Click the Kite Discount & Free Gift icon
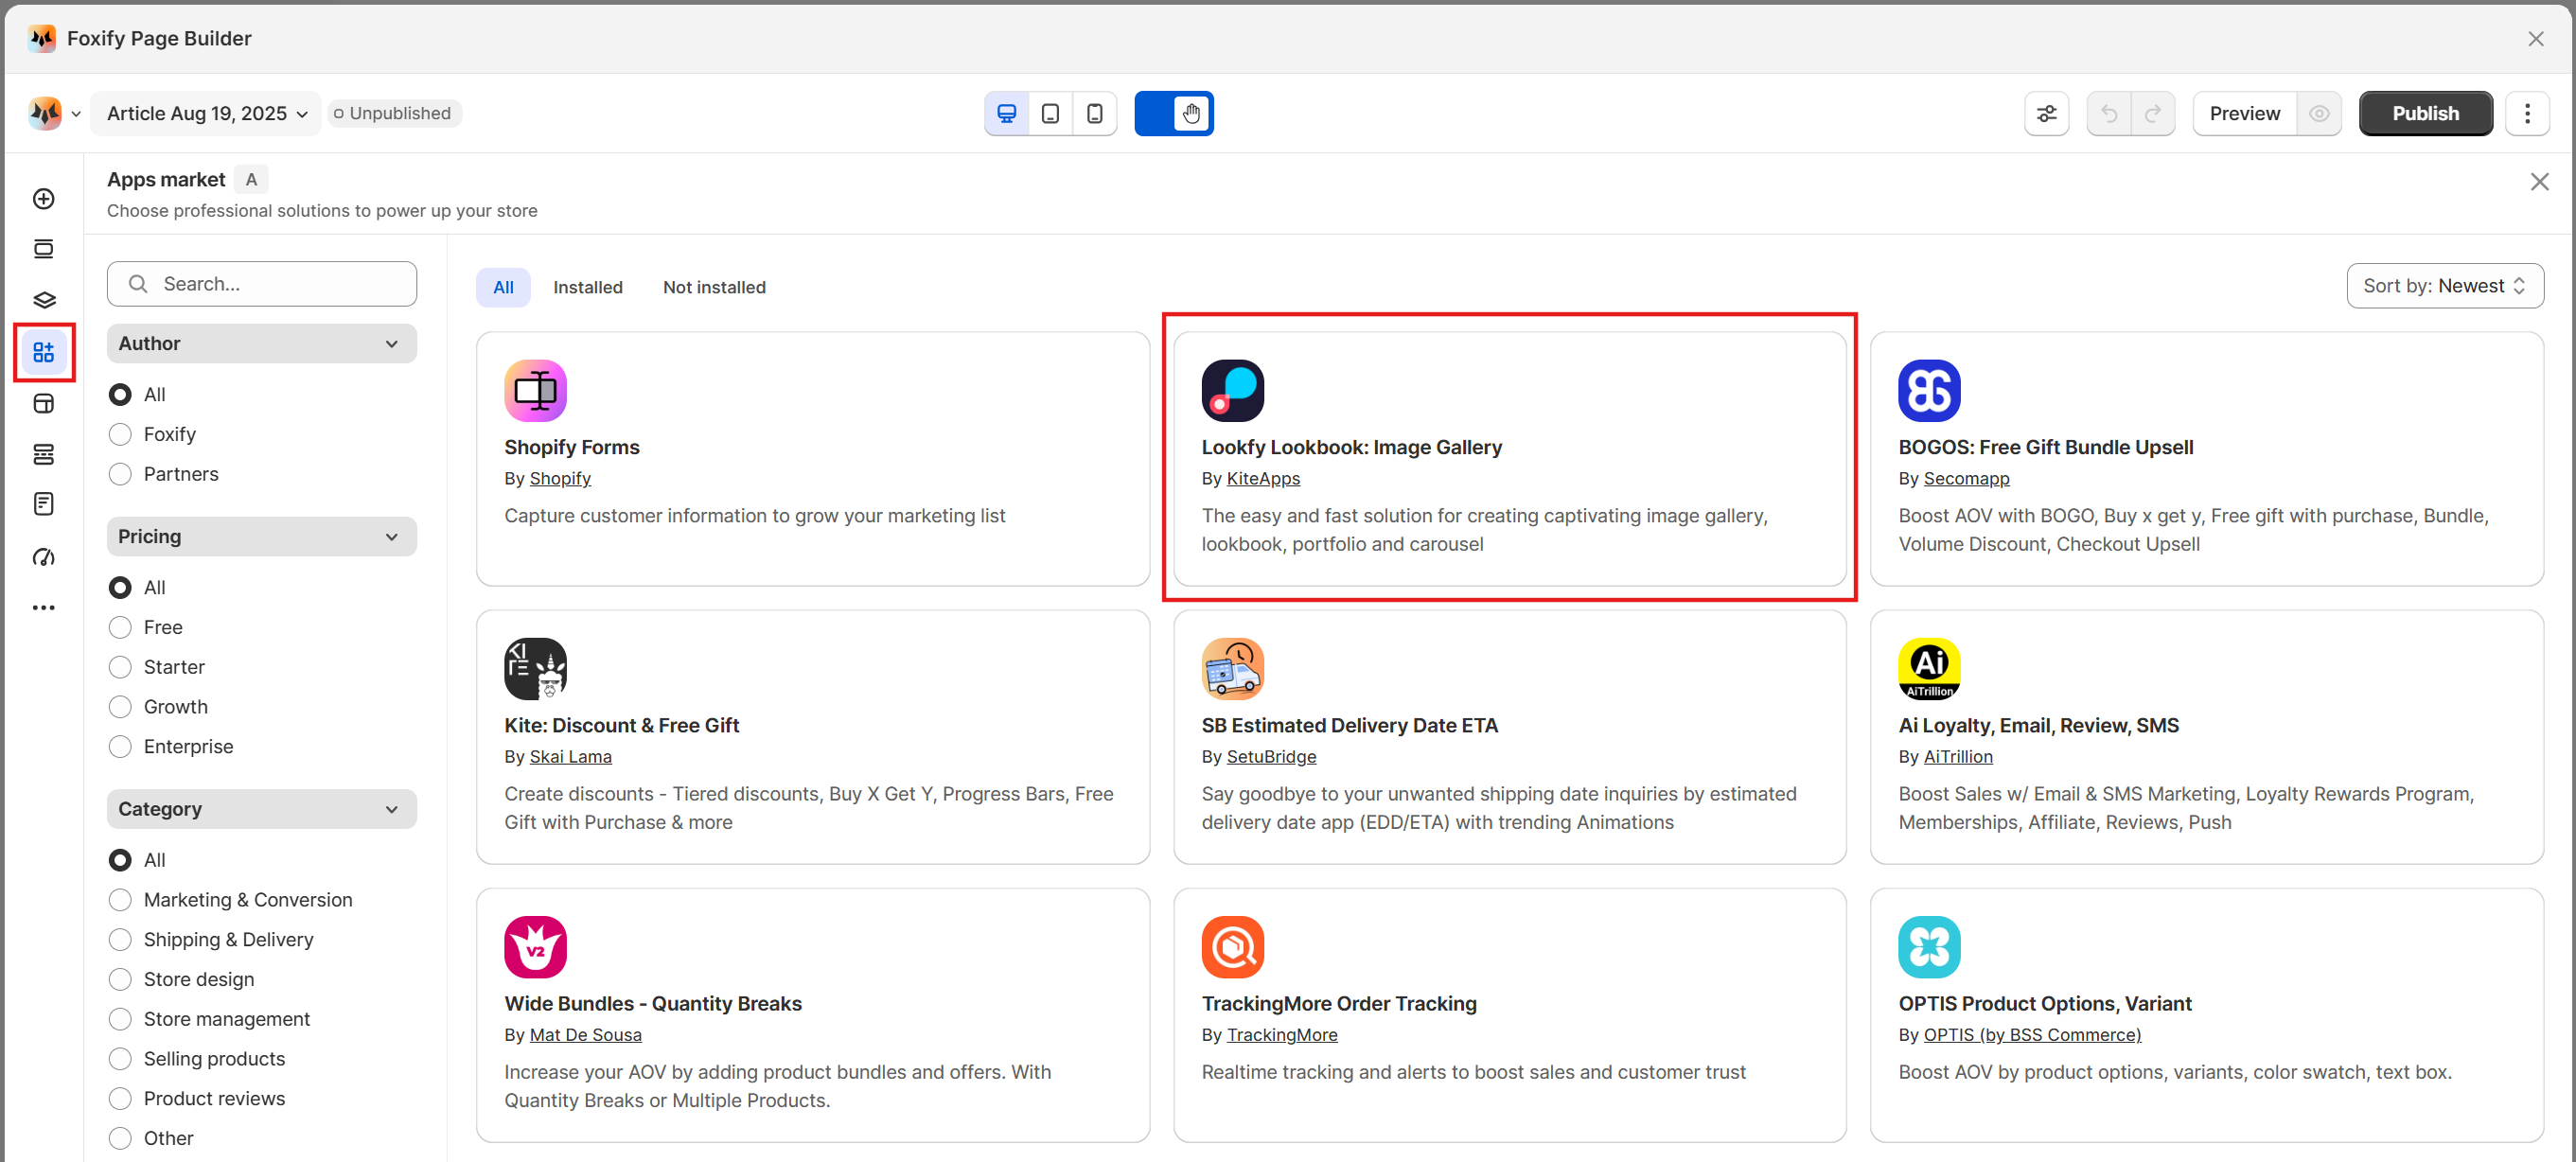2576x1162 pixels. point(535,669)
